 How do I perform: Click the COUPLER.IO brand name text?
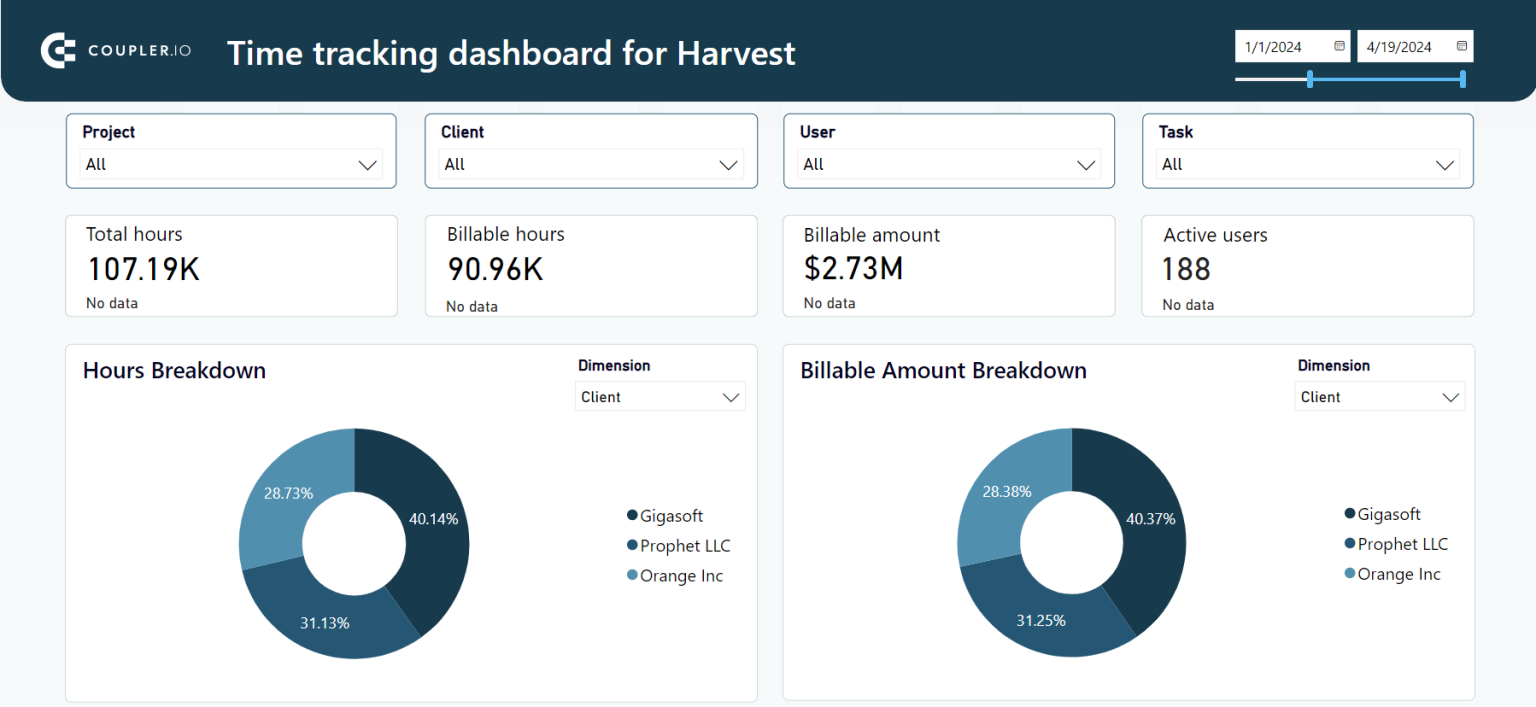coord(140,51)
